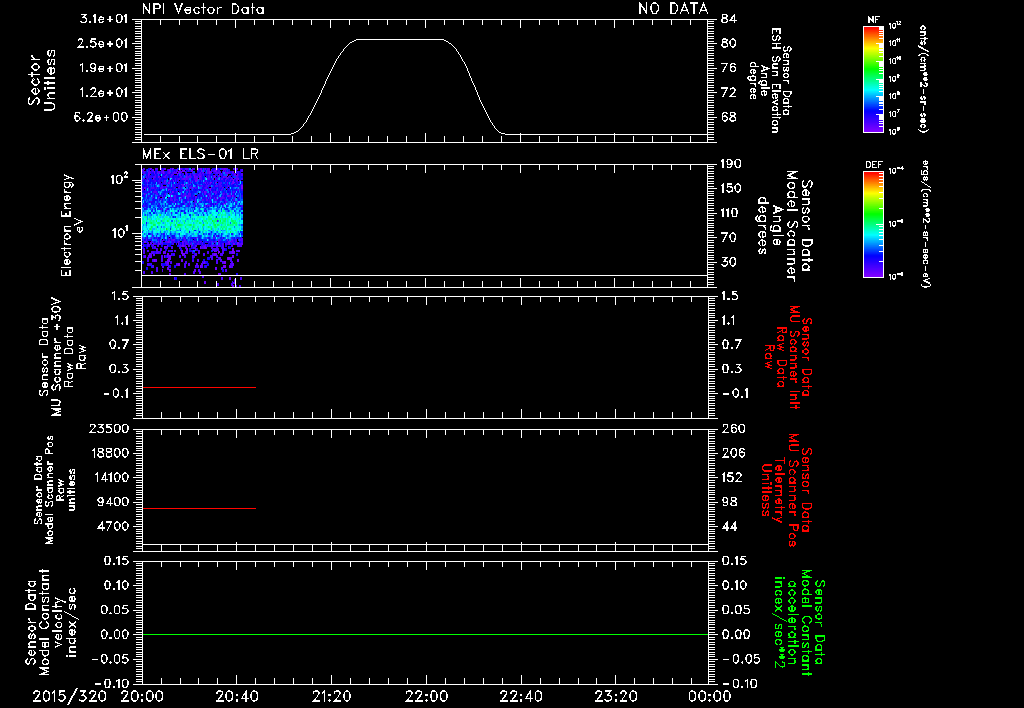Click the "cnts/(cm**2-sr-sec)" units label
The image size is (1024, 708).
coord(923,78)
